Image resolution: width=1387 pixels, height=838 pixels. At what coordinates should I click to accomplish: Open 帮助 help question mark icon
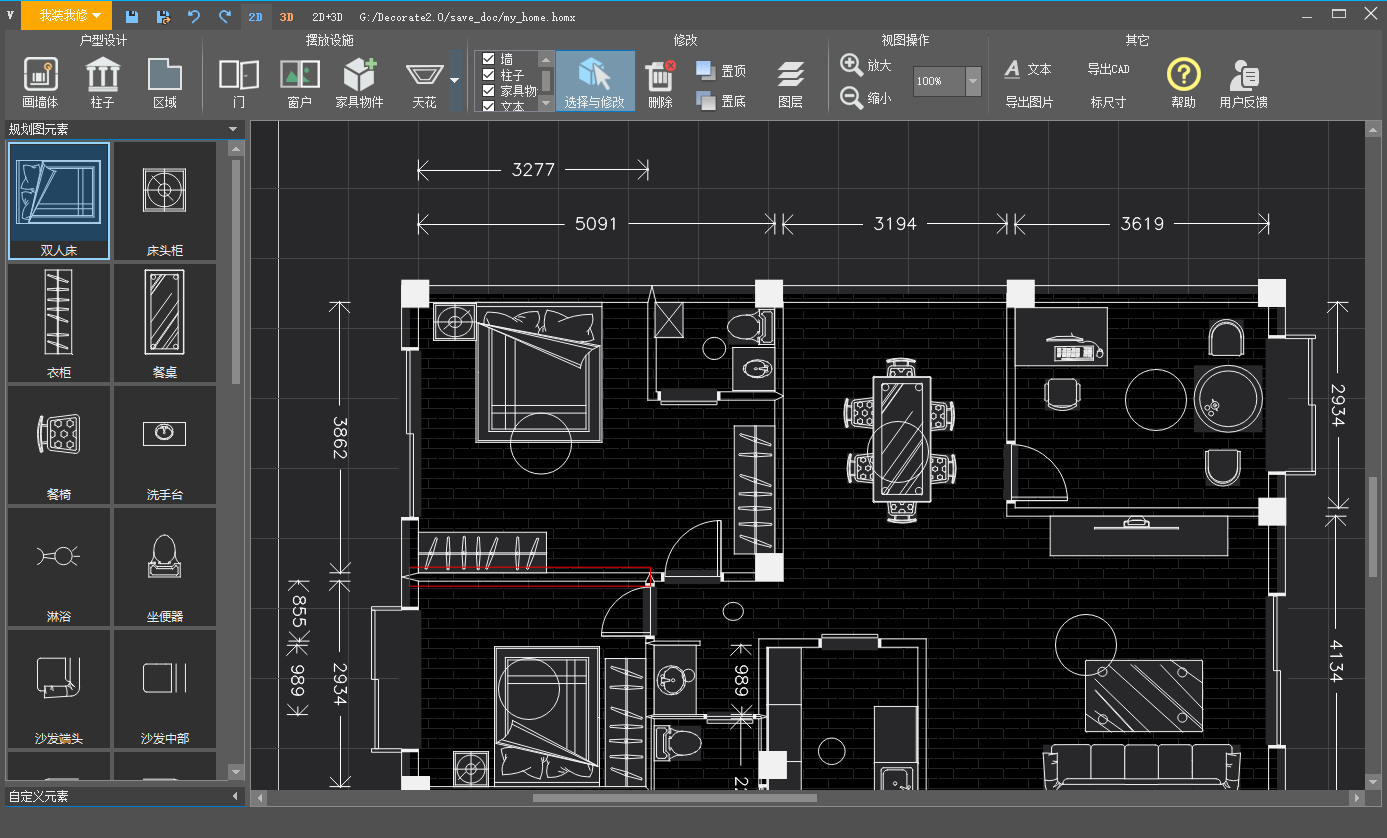[1183, 75]
